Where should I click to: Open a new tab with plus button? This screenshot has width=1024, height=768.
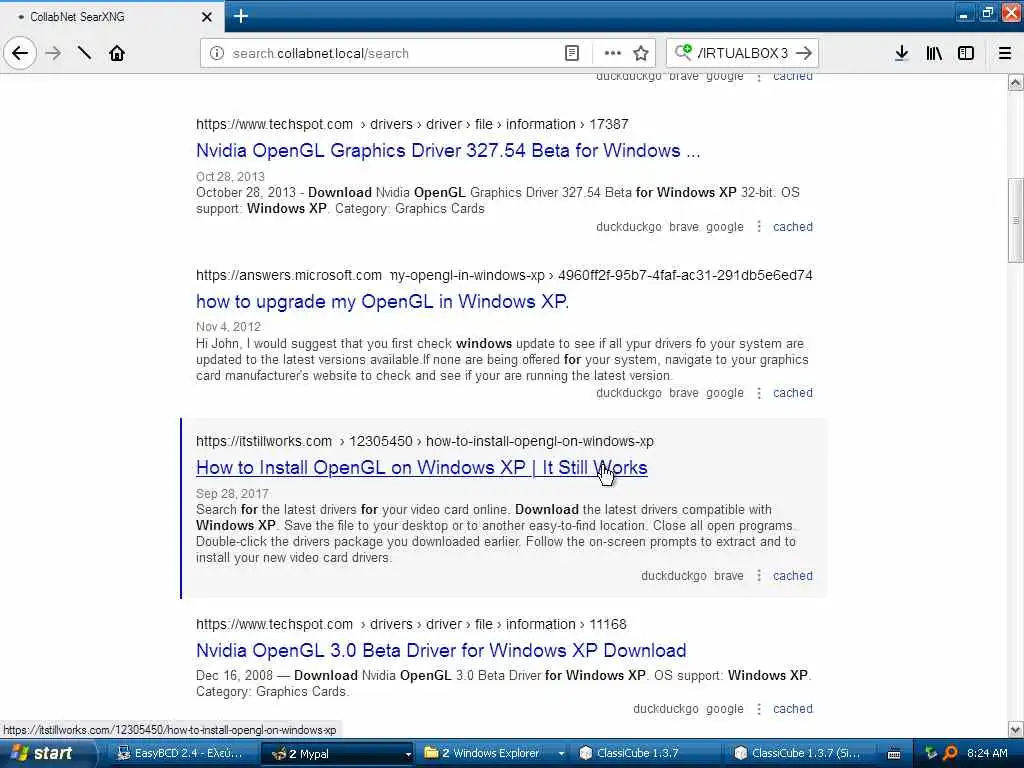click(x=240, y=16)
